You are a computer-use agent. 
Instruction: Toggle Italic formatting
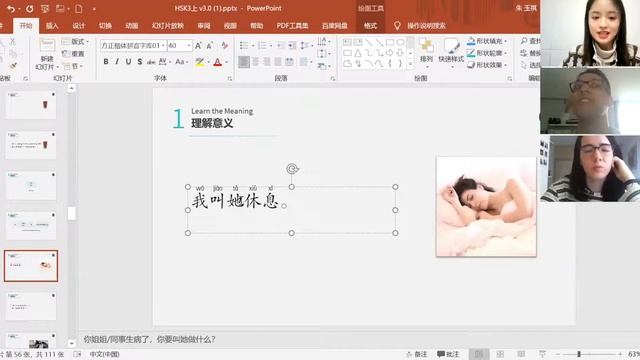click(x=117, y=62)
